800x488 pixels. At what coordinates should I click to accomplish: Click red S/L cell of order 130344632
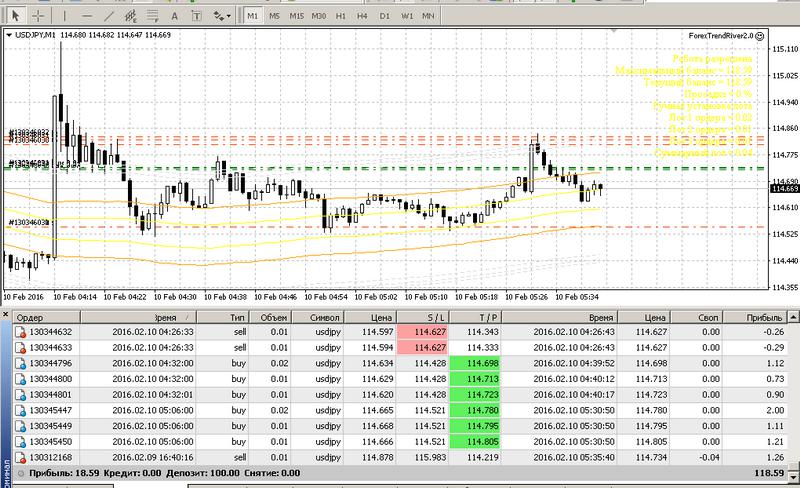[424, 331]
